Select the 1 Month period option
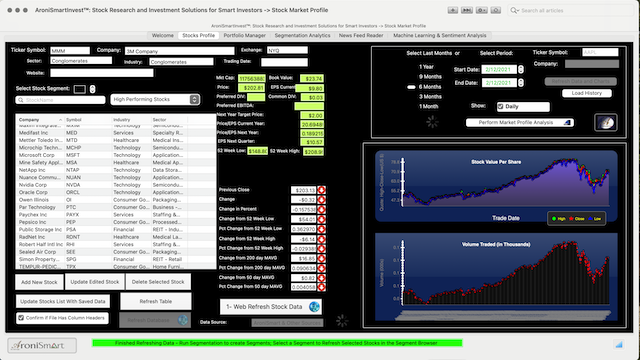The height and width of the screenshot is (360, 640). click(x=428, y=107)
